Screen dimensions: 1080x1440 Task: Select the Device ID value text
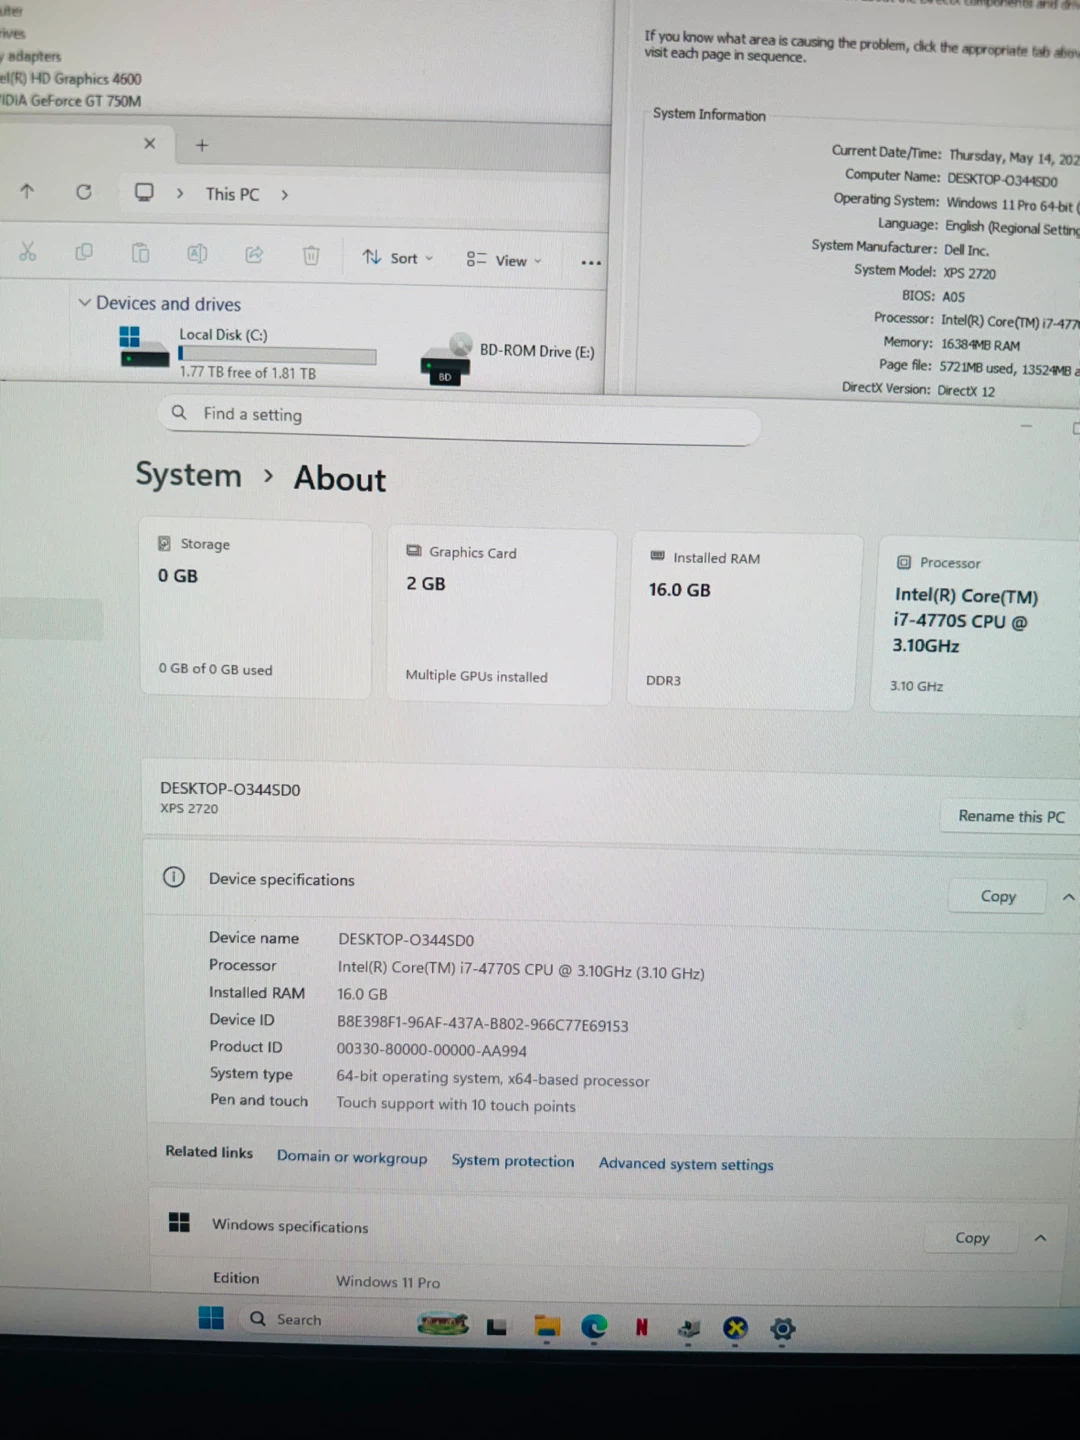click(x=482, y=1025)
